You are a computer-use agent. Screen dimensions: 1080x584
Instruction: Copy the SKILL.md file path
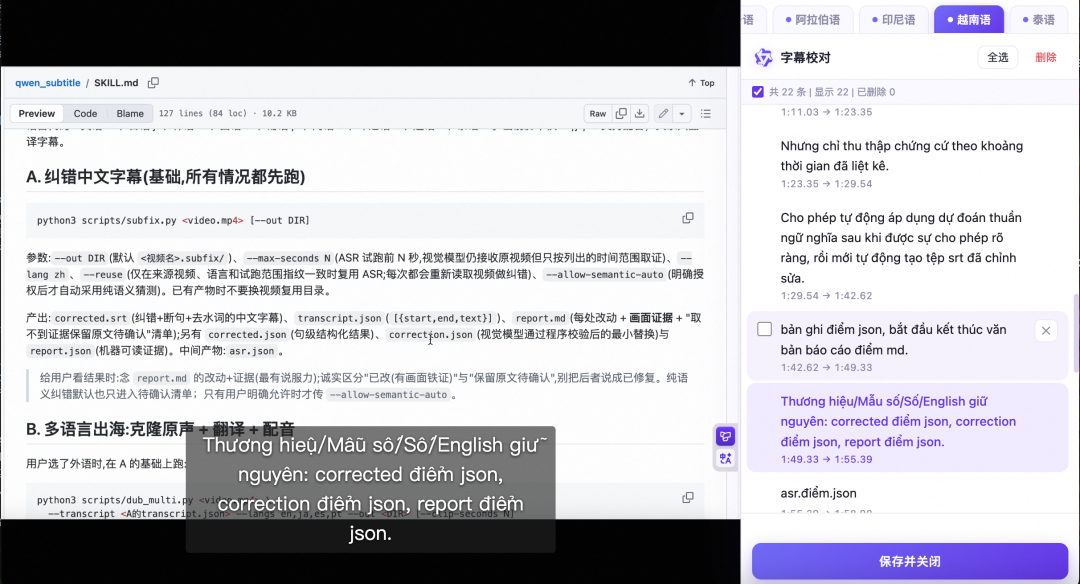(153, 83)
